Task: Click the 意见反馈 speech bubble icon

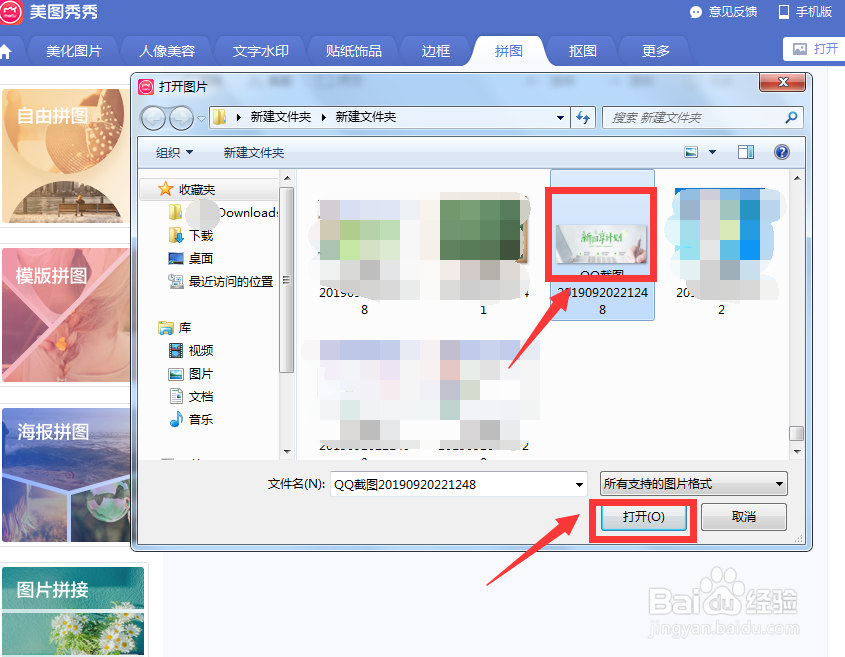Action: coord(697,12)
